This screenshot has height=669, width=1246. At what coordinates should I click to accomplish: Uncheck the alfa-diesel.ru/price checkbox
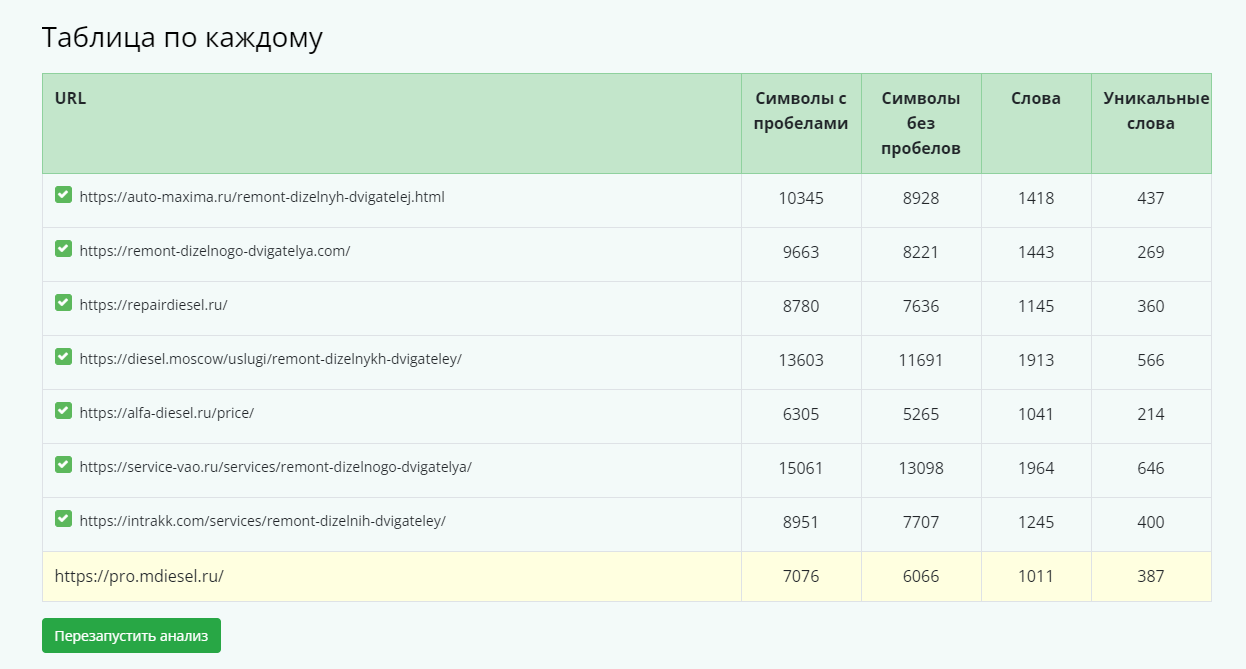[x=63, y=410]
